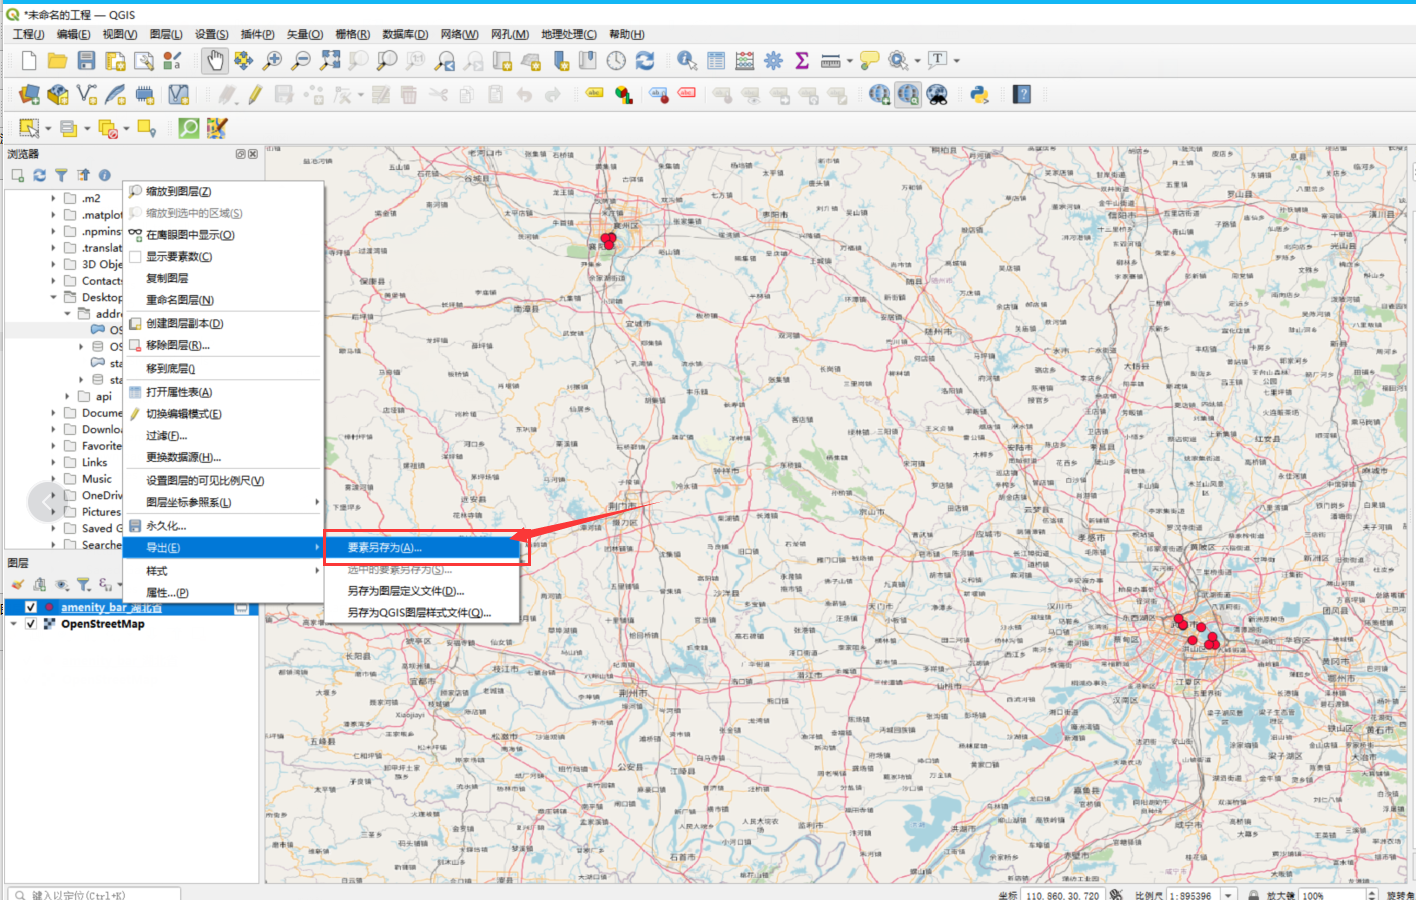Toggle OpenStreetMap layer visibility checkbox
The image size is (1416, 900).
(x=31, y=624)
